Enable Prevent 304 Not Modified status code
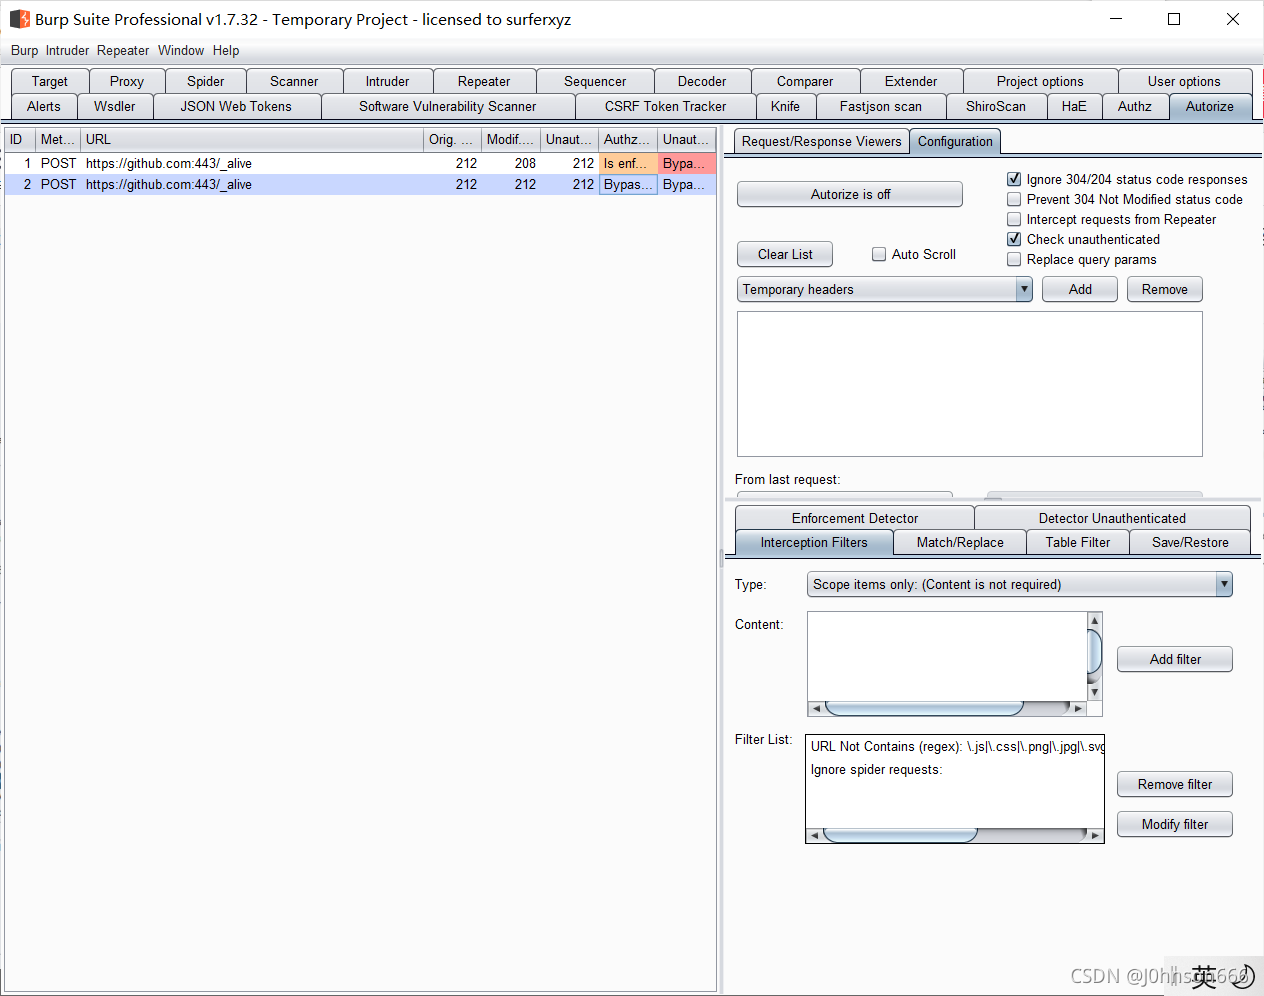This screenshot has width=1264, height=996. [1014, 199]
